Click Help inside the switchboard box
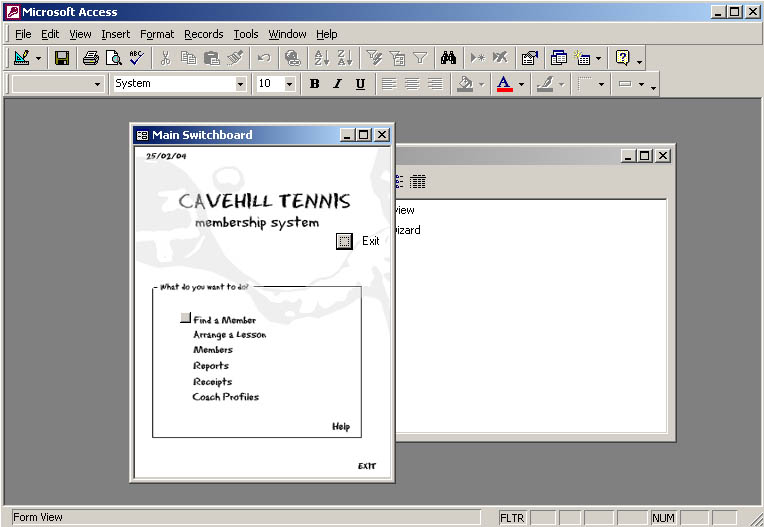The image size is (764, 527). (341, 426)
